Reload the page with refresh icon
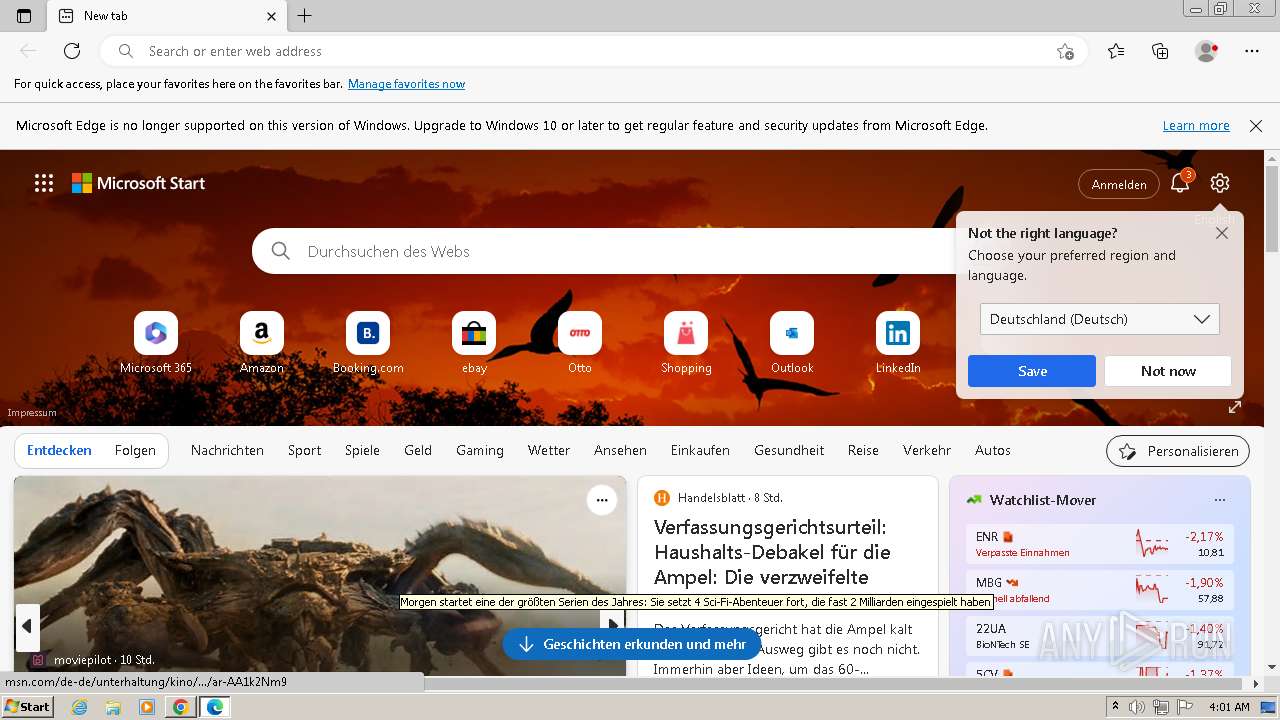1280x720 pixels. point(72,51)
